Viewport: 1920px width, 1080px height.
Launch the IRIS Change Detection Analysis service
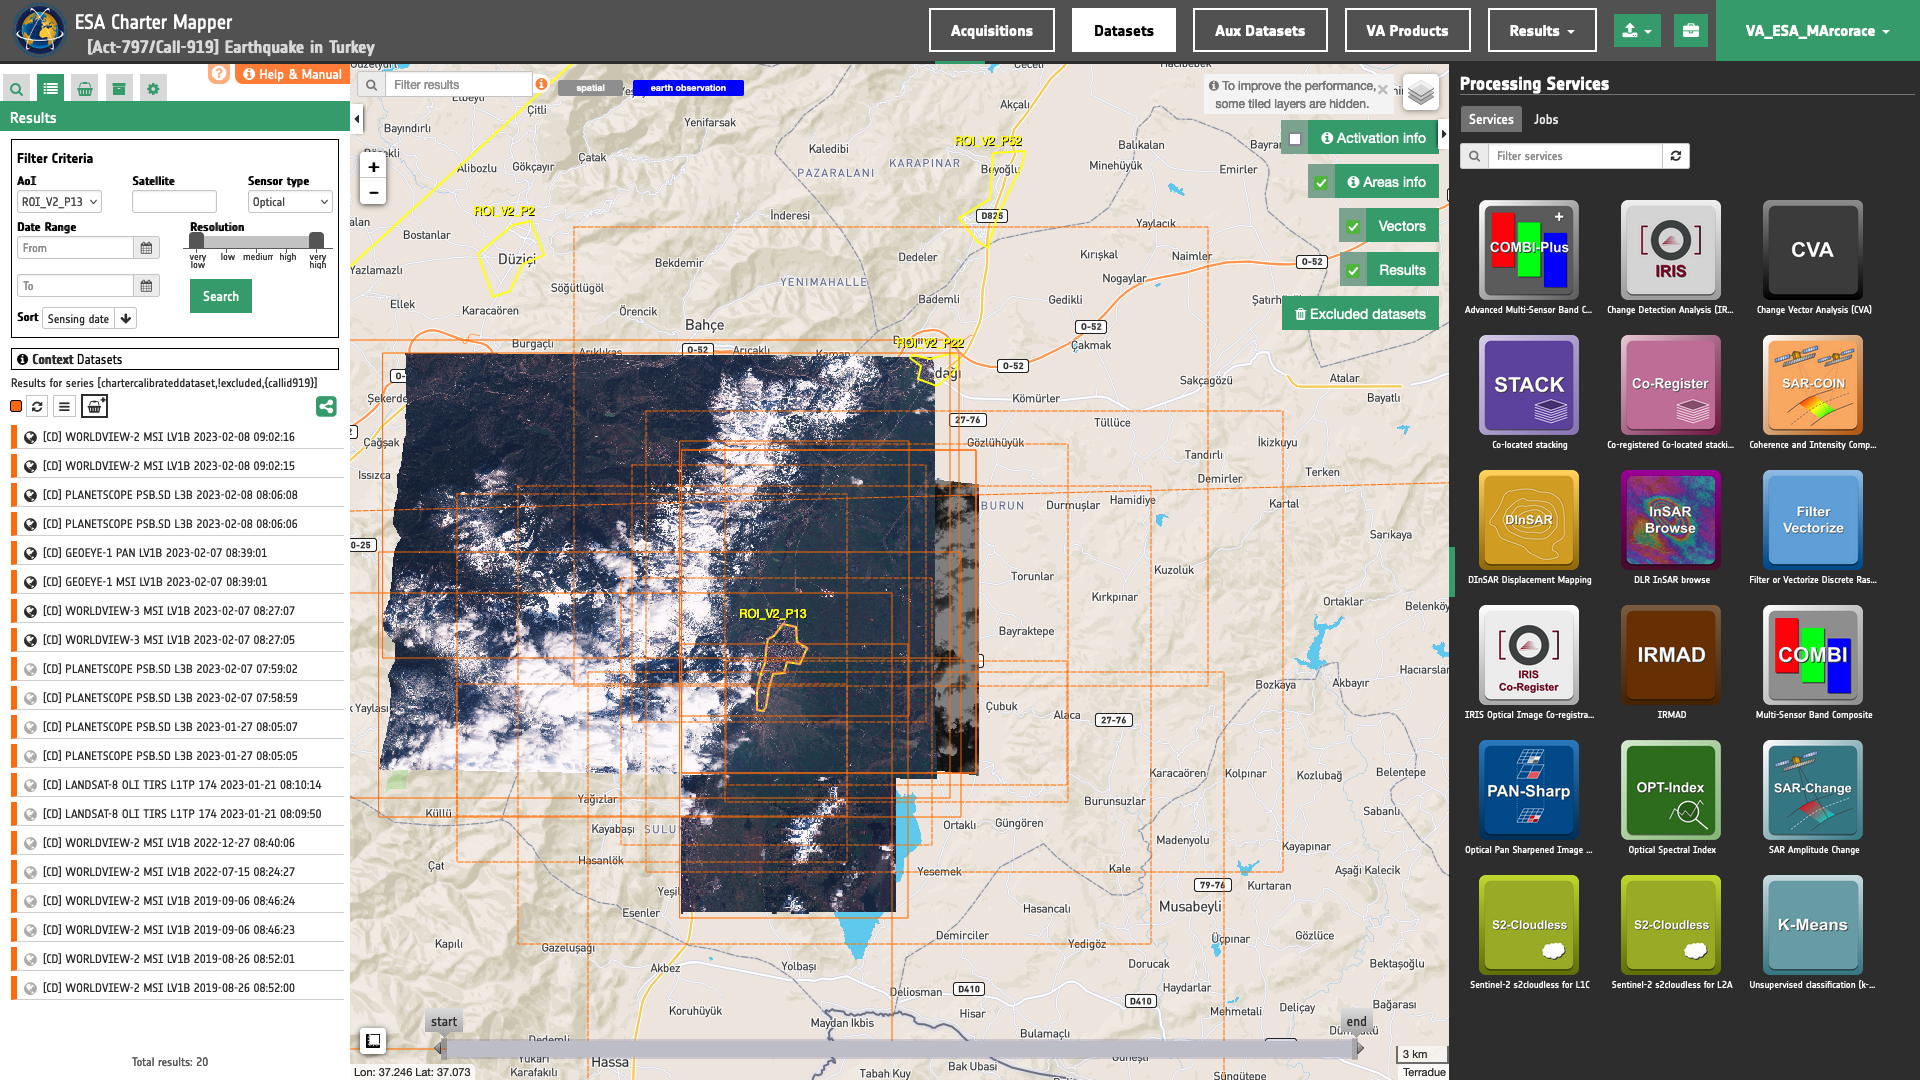pyautogui.click(x=1671, y=250)
